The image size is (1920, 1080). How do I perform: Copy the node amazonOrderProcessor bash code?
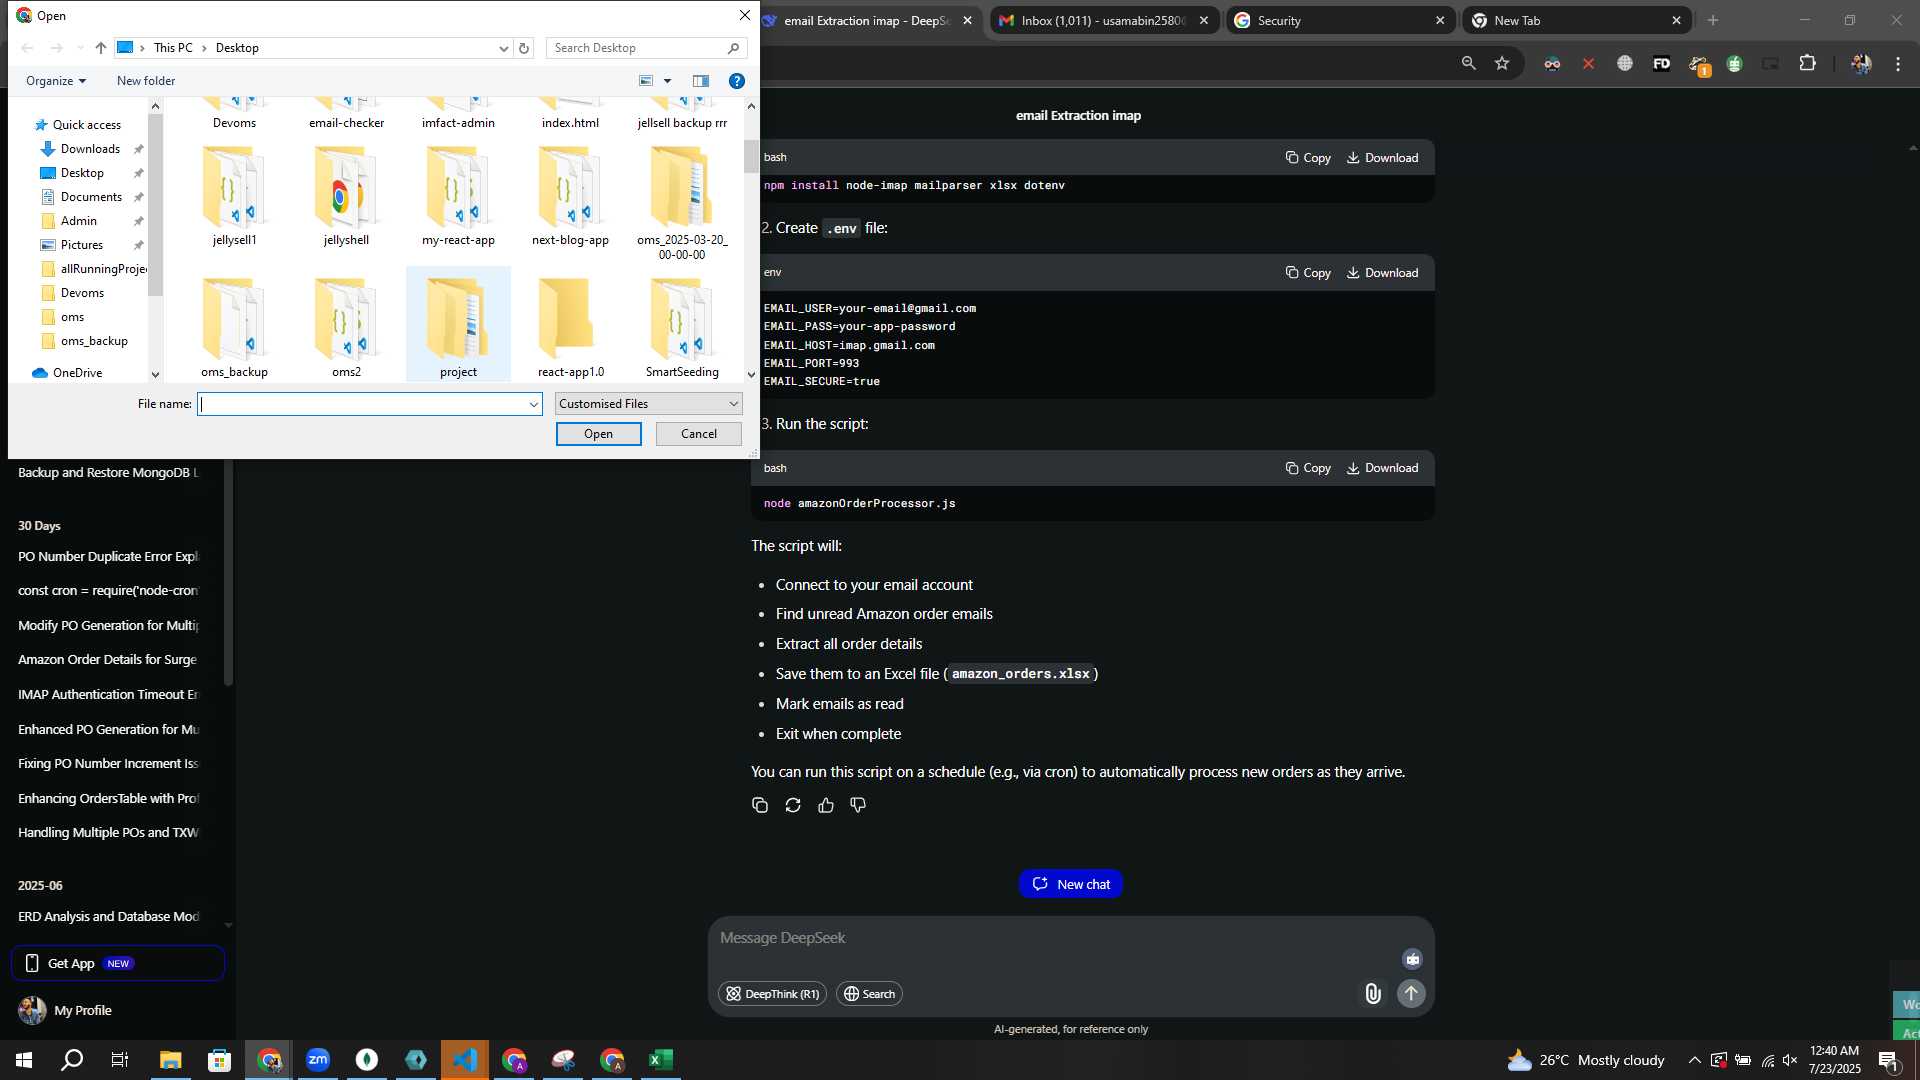(x=1308, y=468)
